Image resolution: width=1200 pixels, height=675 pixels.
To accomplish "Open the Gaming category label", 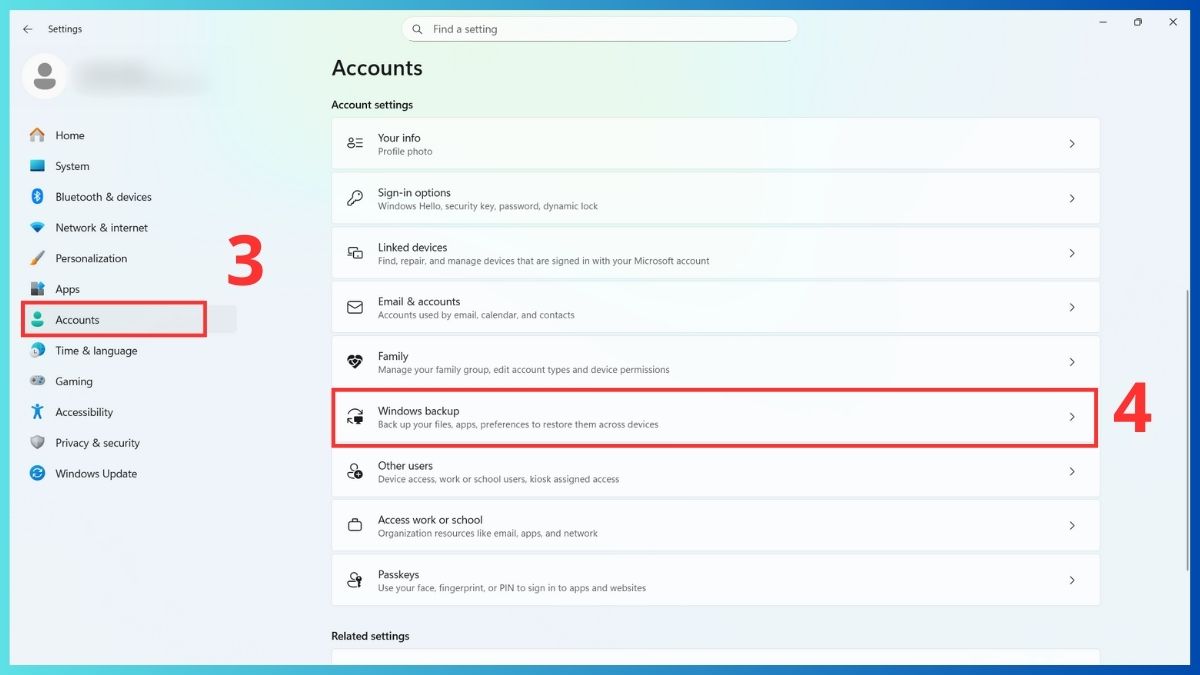I will (74, 381).
